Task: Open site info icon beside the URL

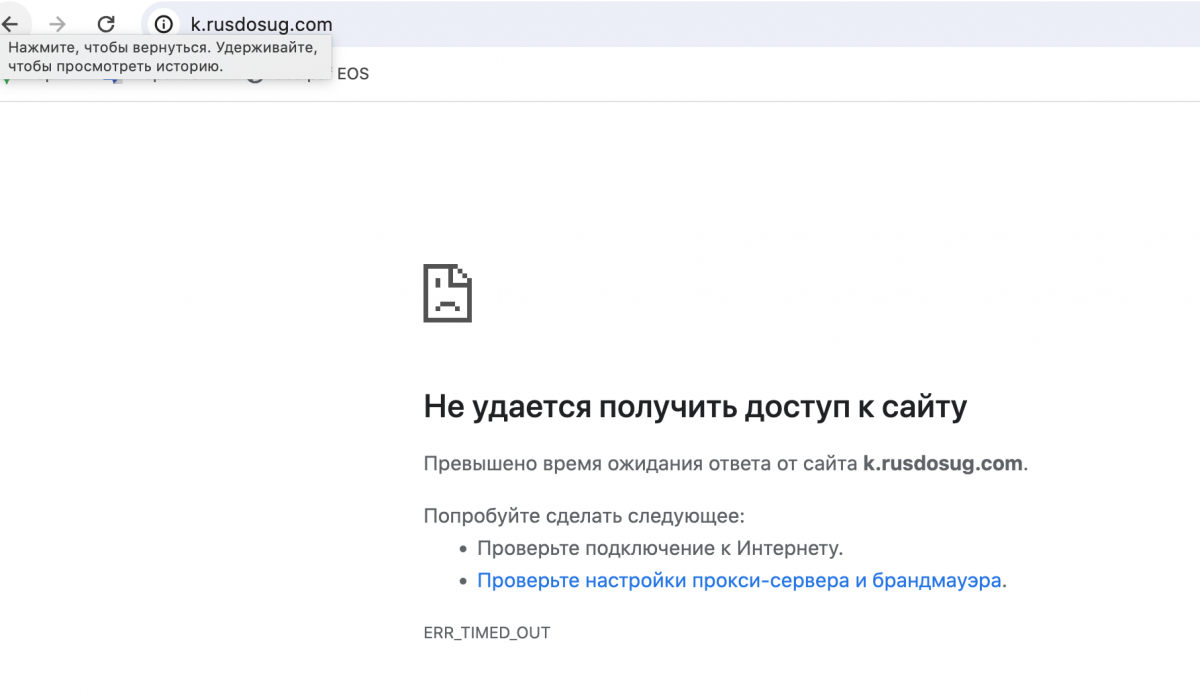Action: [x=163, y=25]
